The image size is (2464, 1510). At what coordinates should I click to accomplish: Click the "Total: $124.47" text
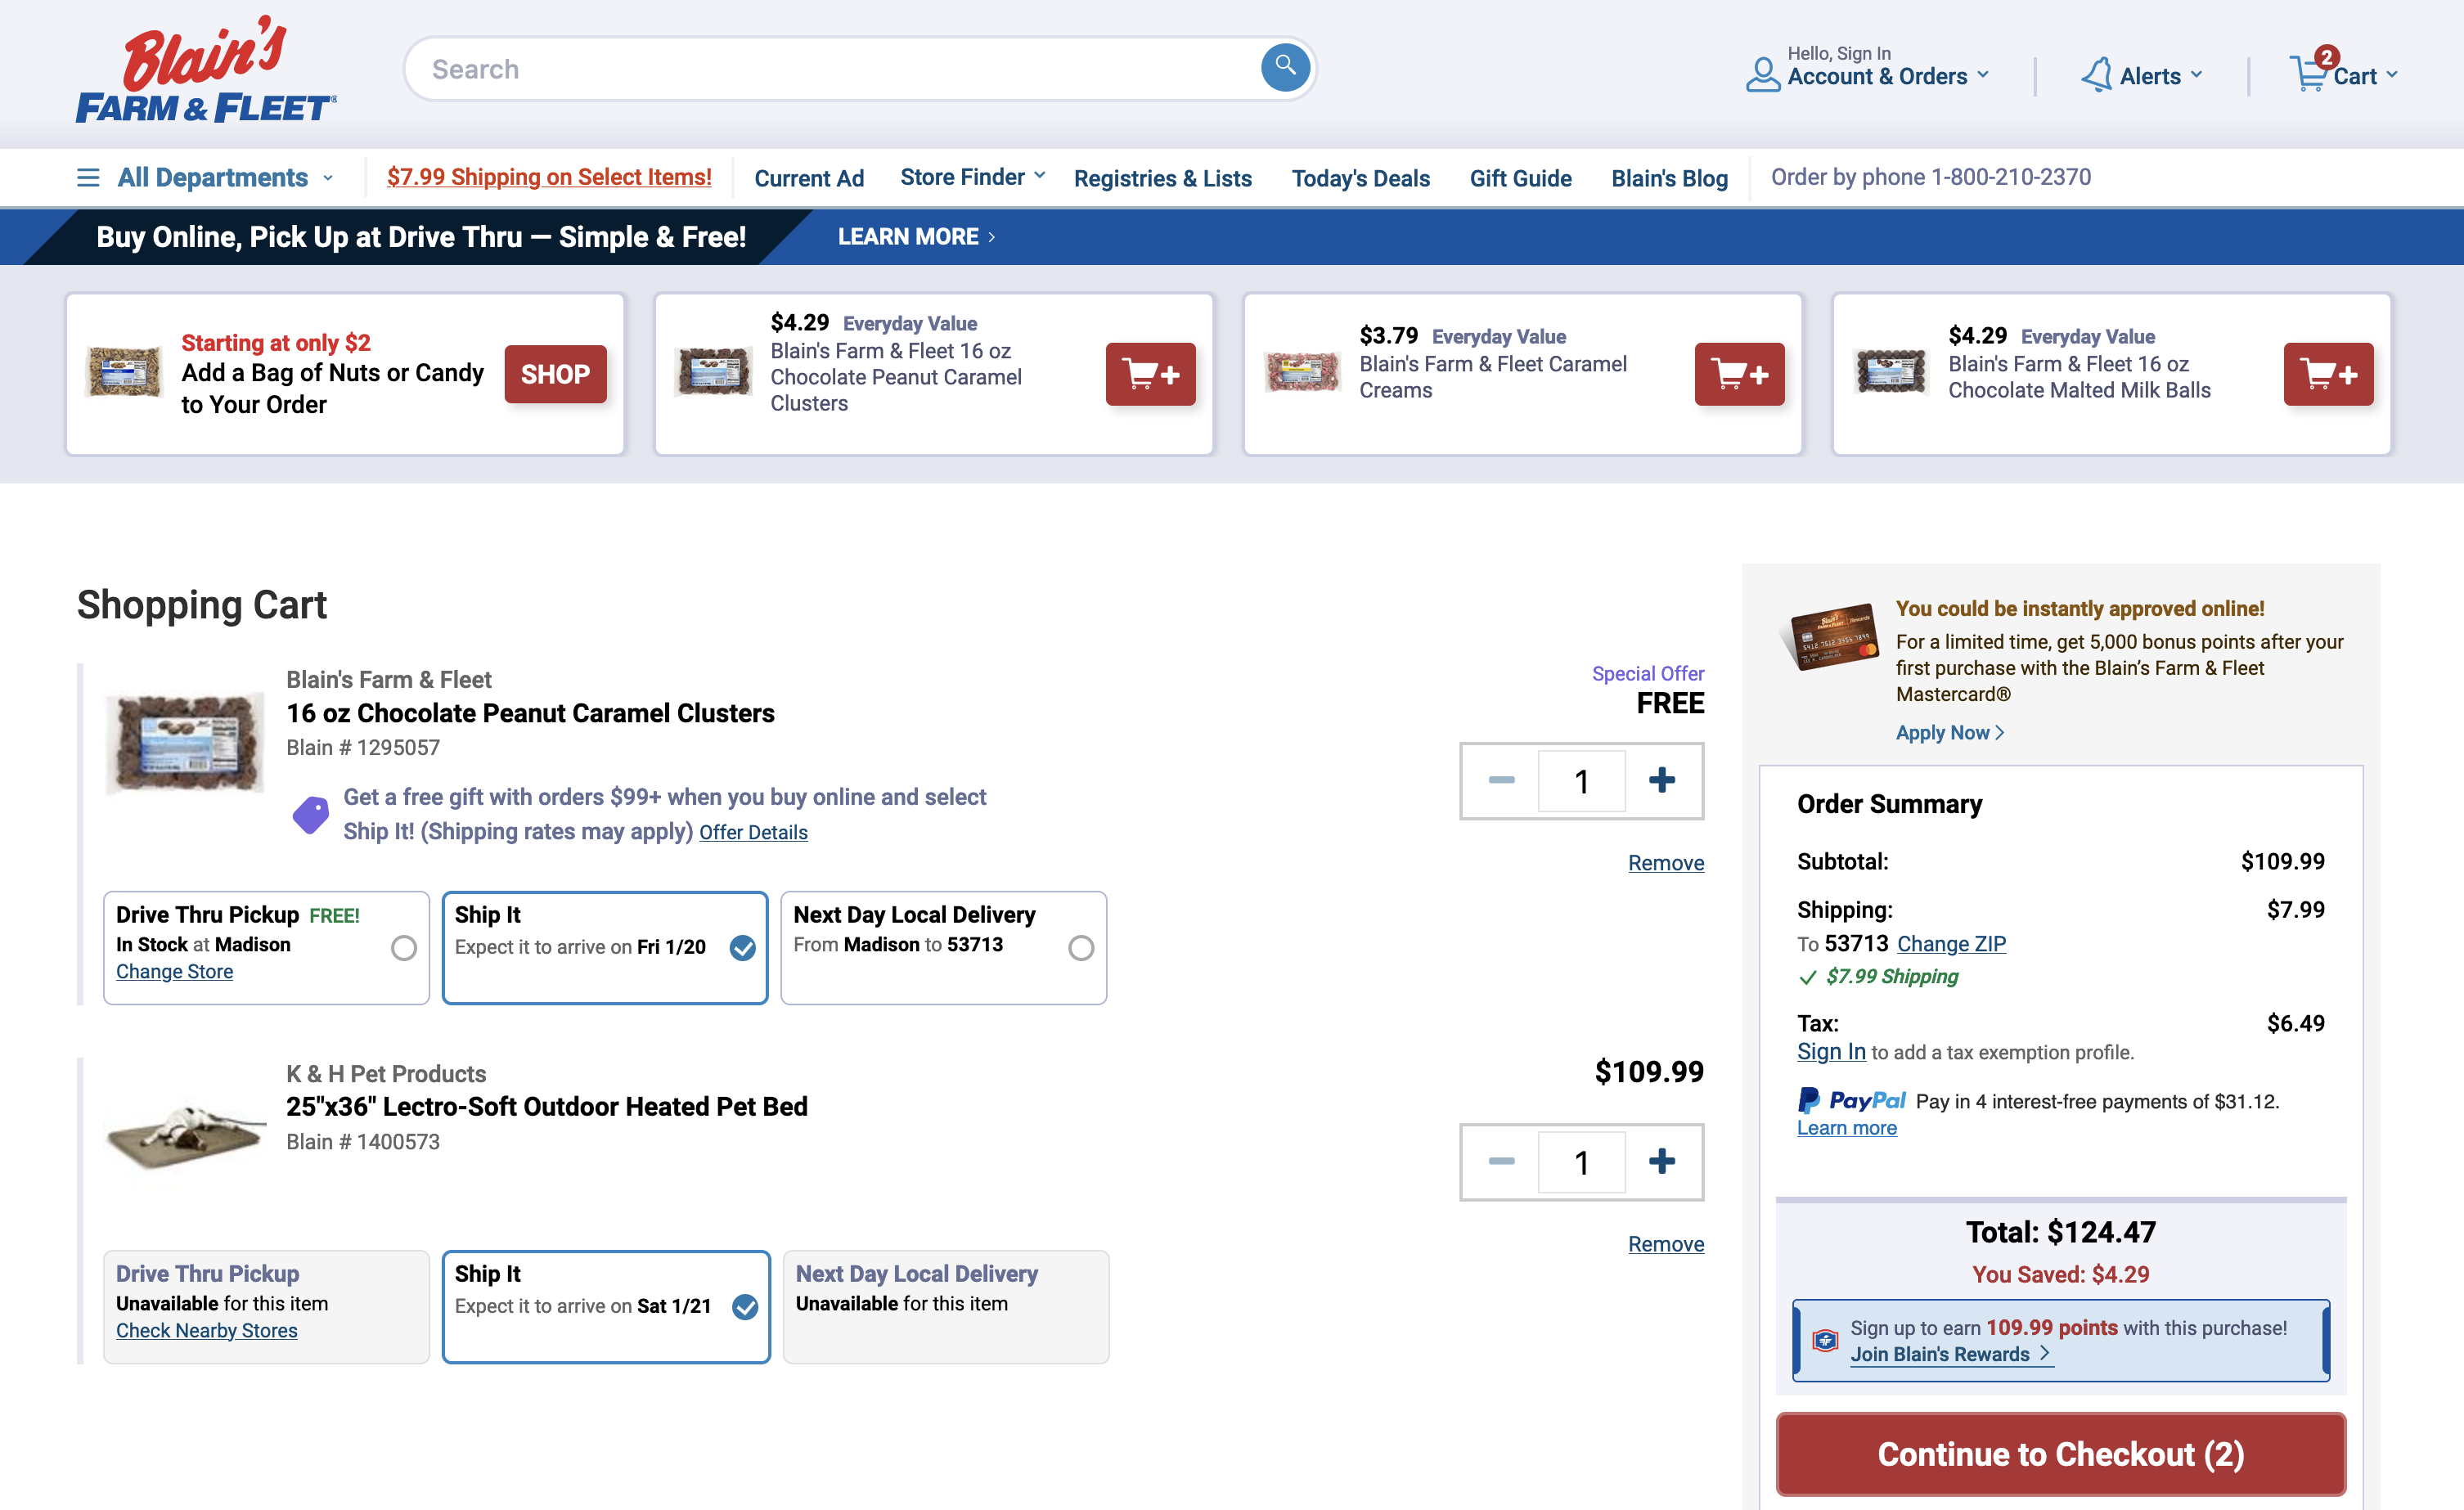coord(2060,1232)
